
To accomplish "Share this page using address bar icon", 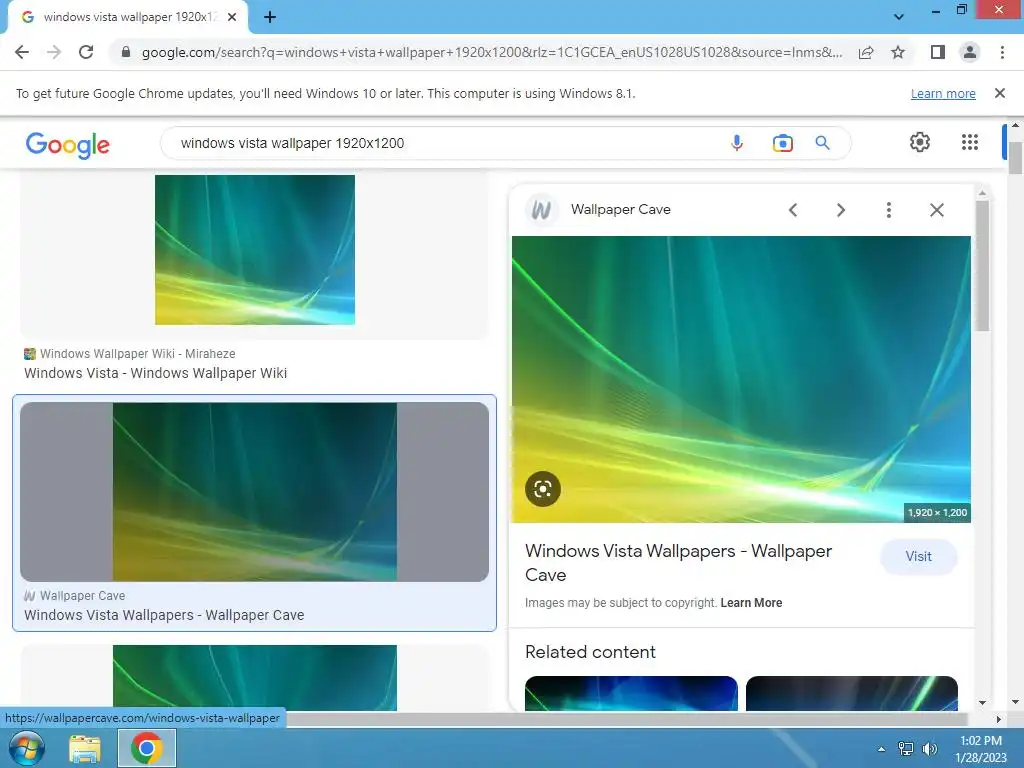I will pos(866,52).
